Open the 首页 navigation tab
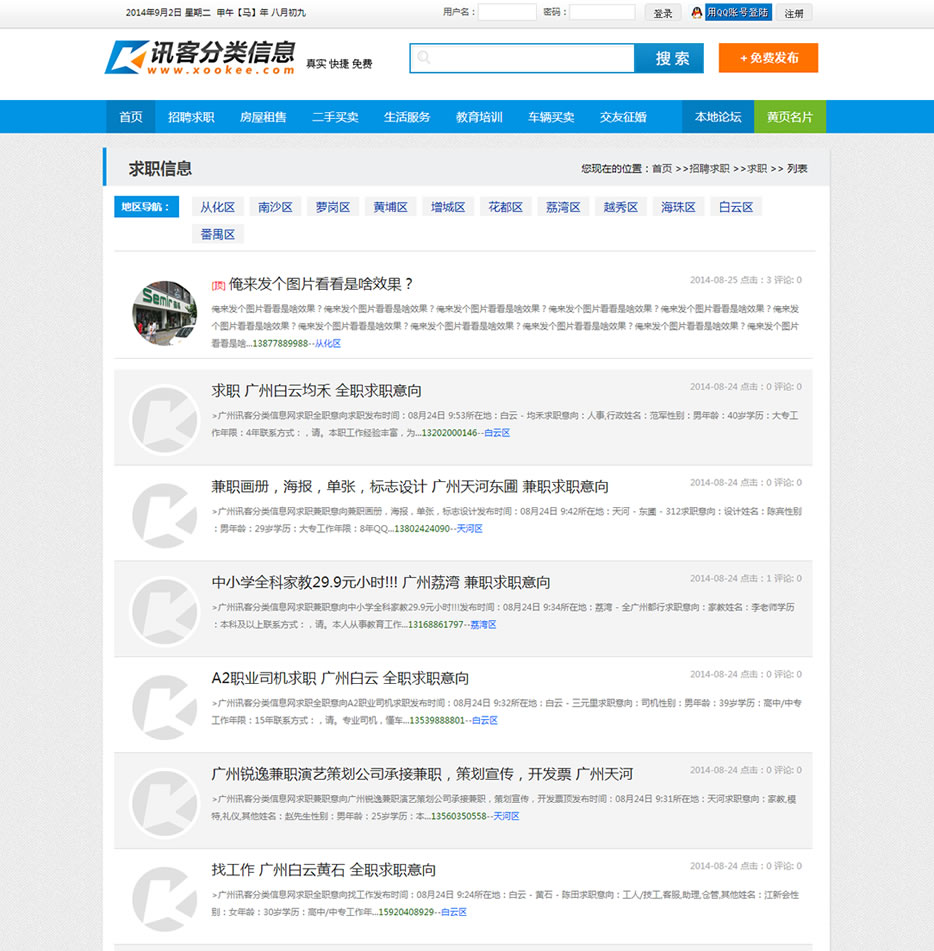Image resolution: width=934 pixels, height=951 pixels. (x=131, y=116)
